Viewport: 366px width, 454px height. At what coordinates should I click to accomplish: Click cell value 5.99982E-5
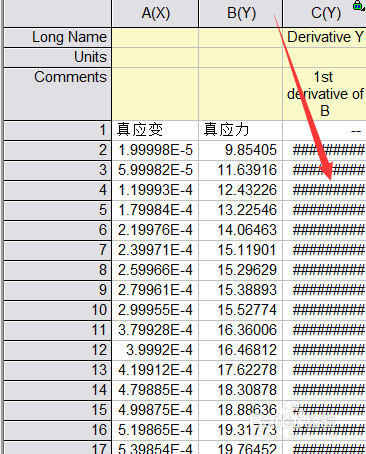coord(155,170)
